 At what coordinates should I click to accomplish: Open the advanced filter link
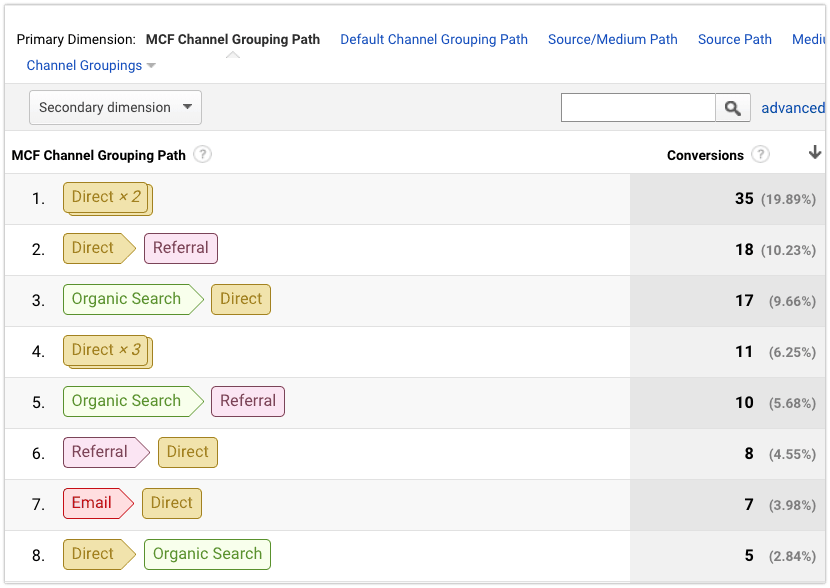793,108
